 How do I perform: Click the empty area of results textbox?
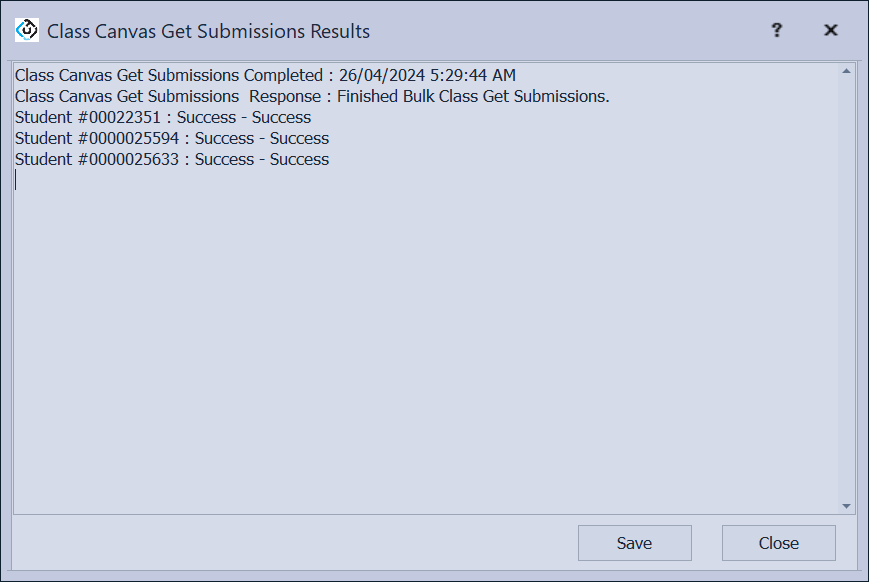click(x=420, y=350)
